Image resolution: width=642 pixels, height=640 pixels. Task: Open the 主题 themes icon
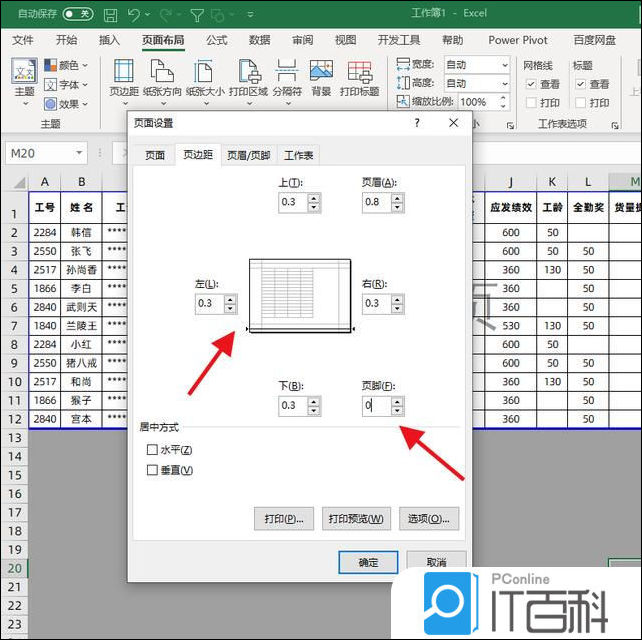24,77
